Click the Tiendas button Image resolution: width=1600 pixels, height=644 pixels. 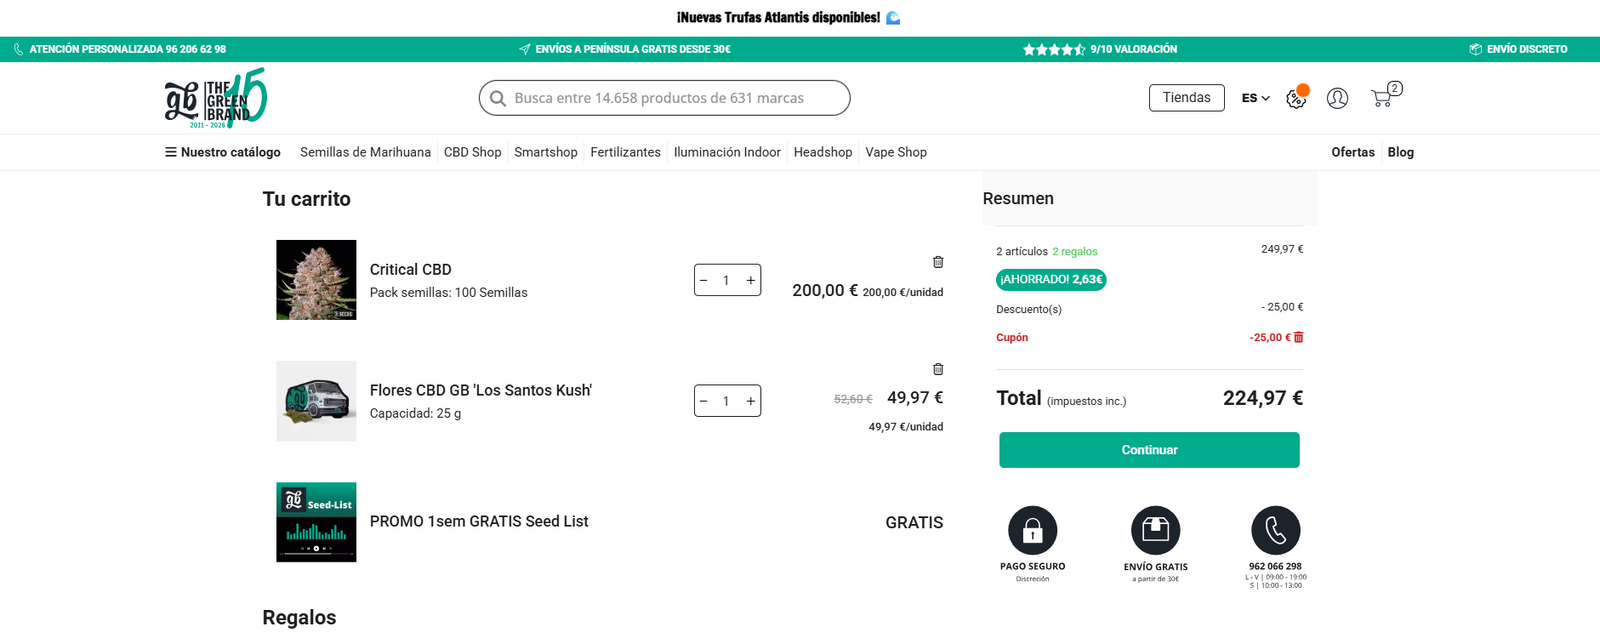(x=1186, y=98)
